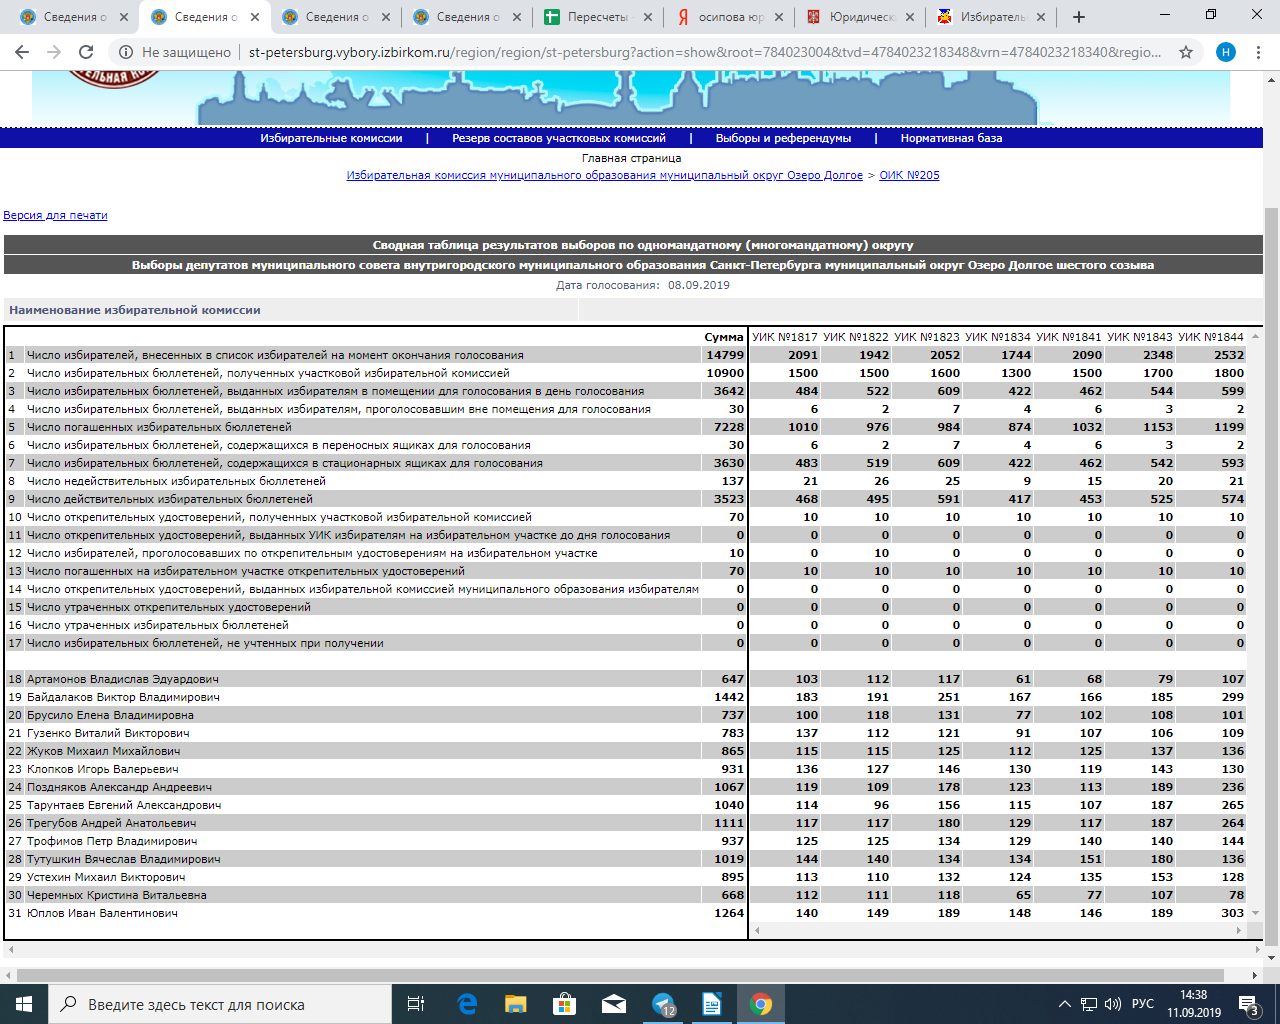Open Task View on the taskbar
1280x1024 pixels.
click(x=416, y=1004)
